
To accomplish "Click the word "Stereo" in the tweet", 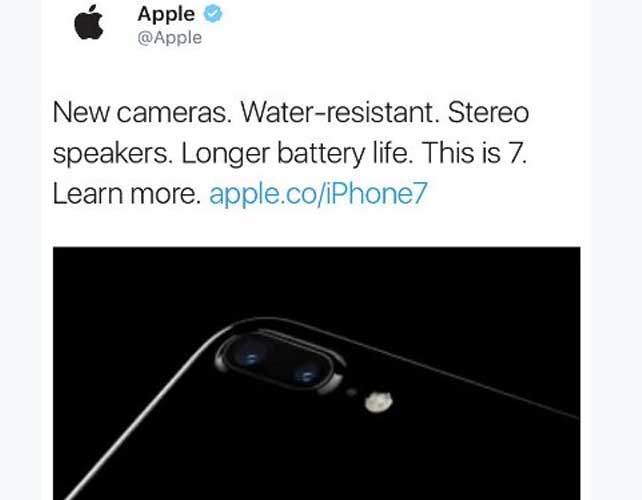I will (488, 112).
